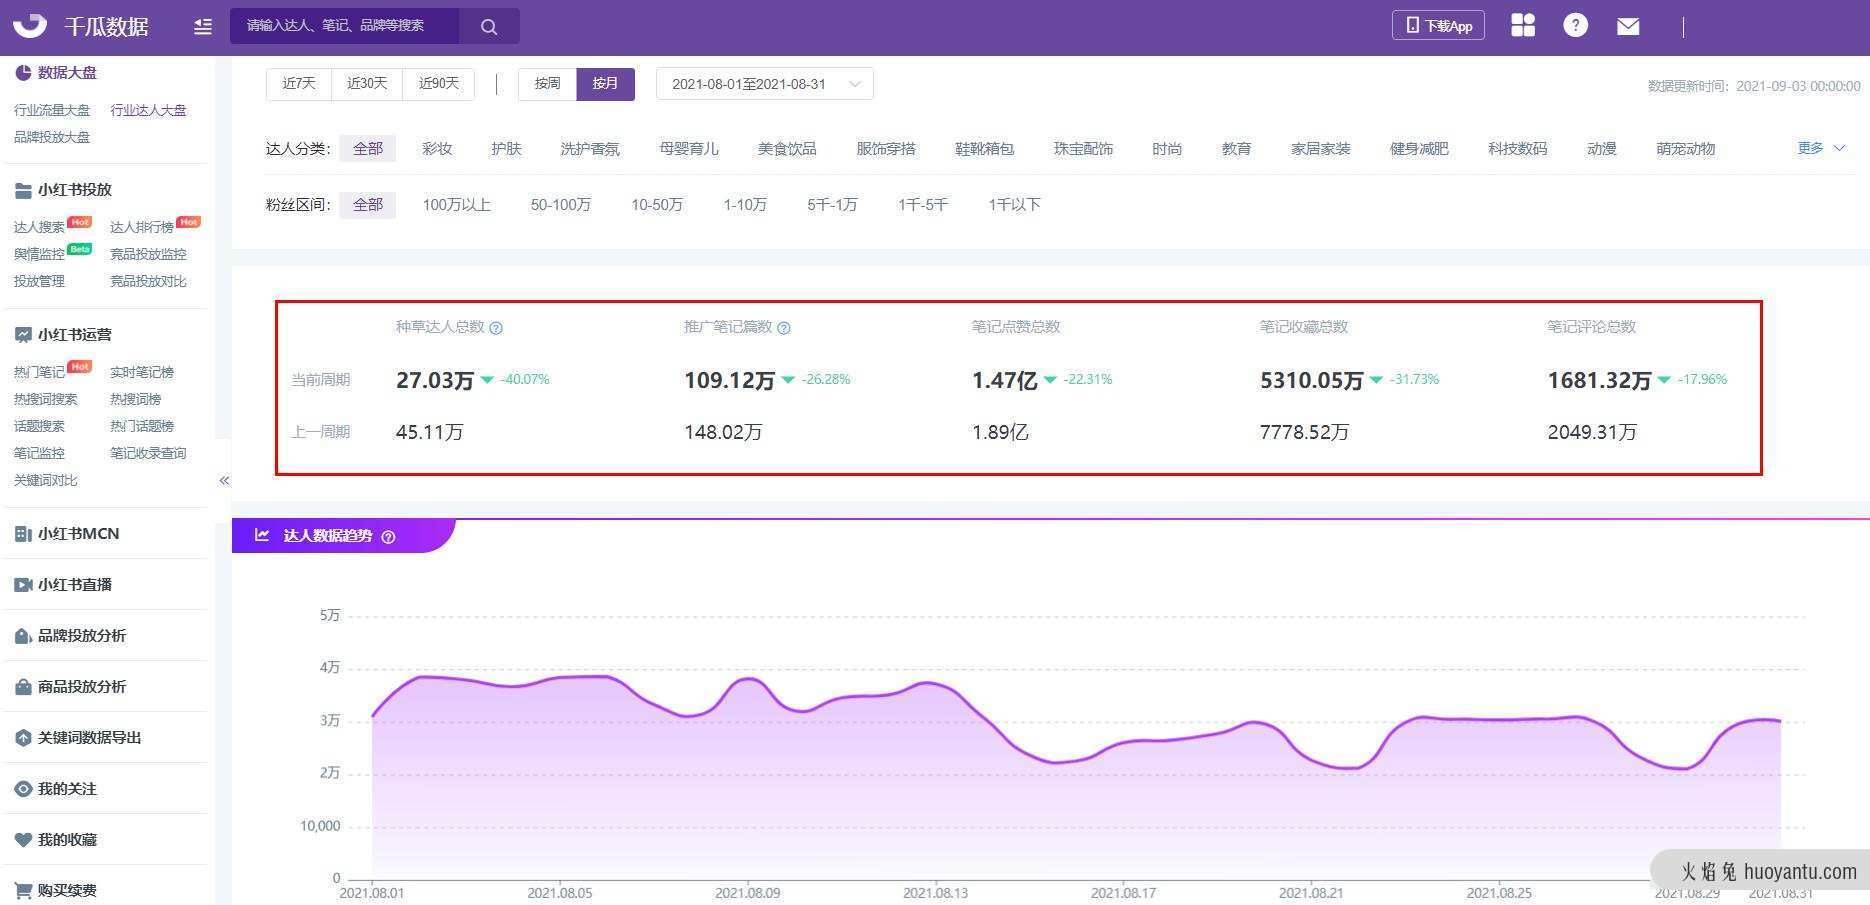Screen dimensions: 1870x905
Task: Filter category by 健身减肥
Action: tap(1419, 149)
